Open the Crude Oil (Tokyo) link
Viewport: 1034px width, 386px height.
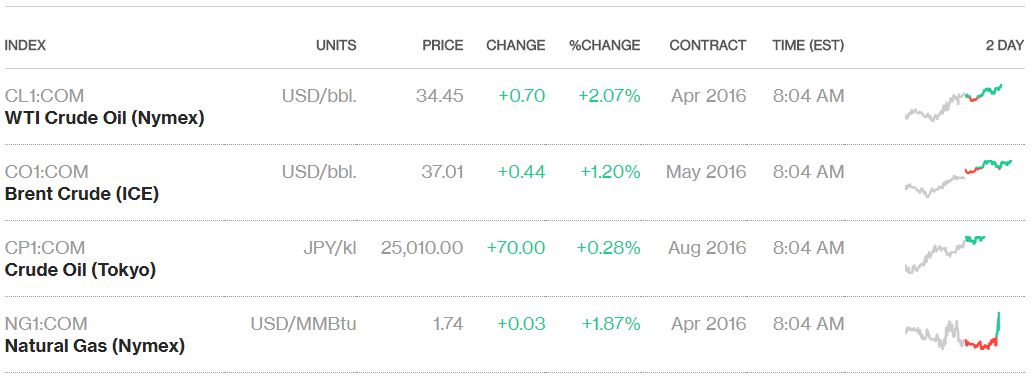point(80,271)
